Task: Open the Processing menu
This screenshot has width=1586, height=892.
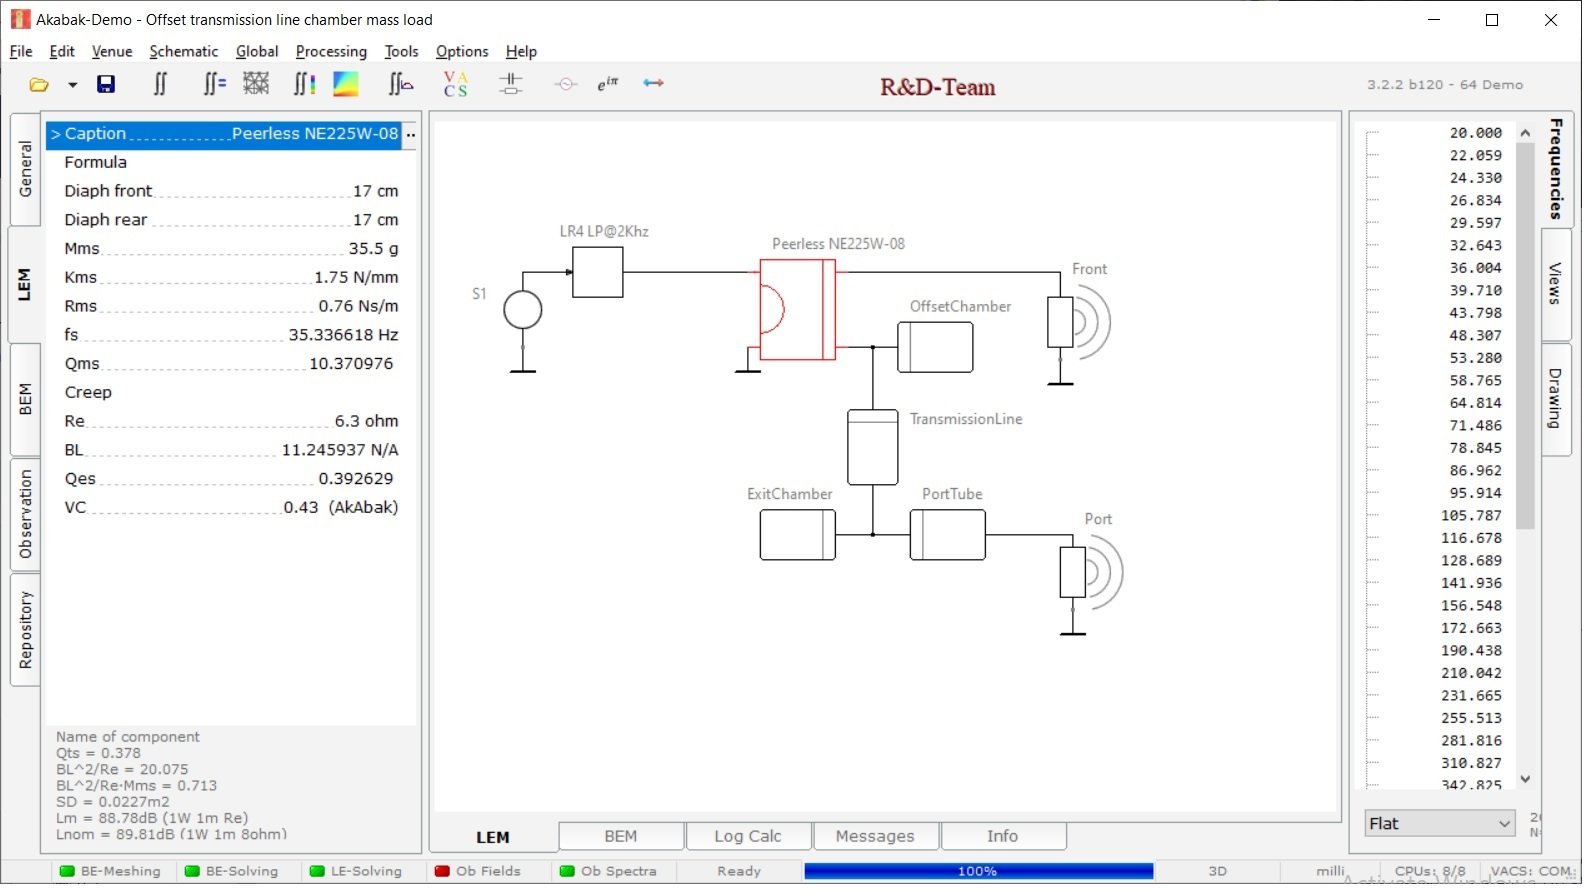Action: 331,52
